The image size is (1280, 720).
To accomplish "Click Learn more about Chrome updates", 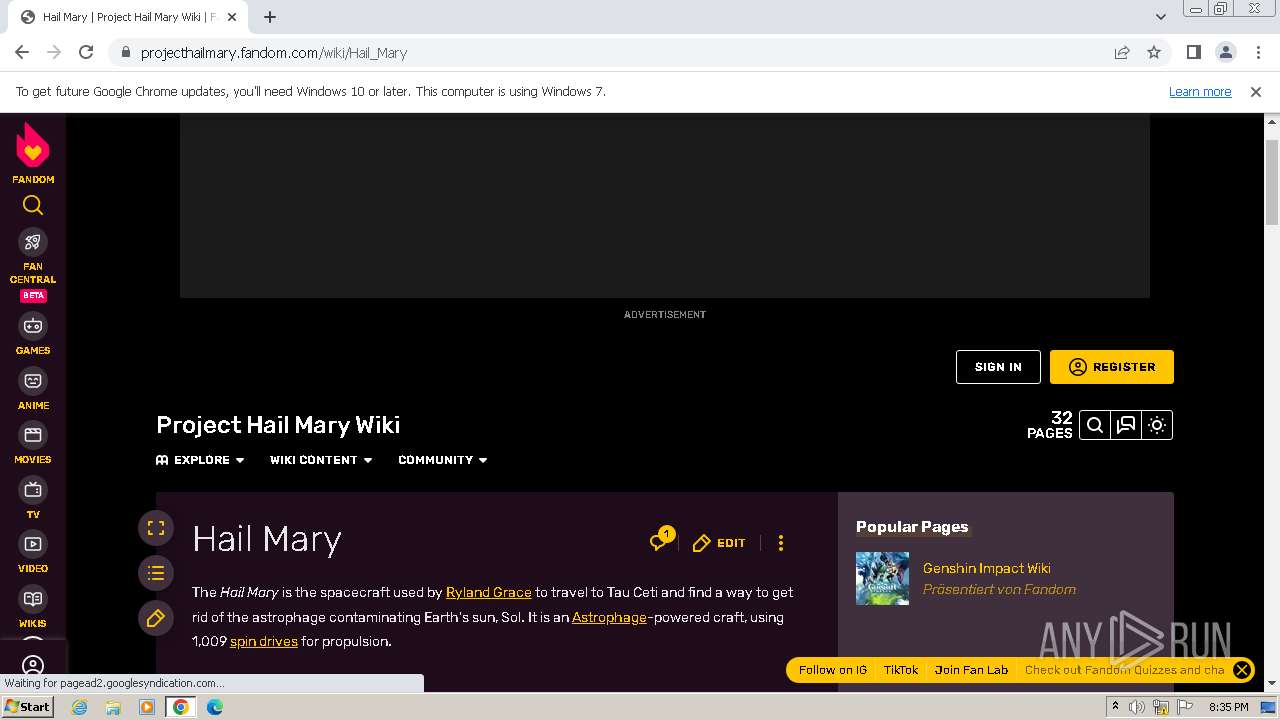I will (x=1200, y=91).
